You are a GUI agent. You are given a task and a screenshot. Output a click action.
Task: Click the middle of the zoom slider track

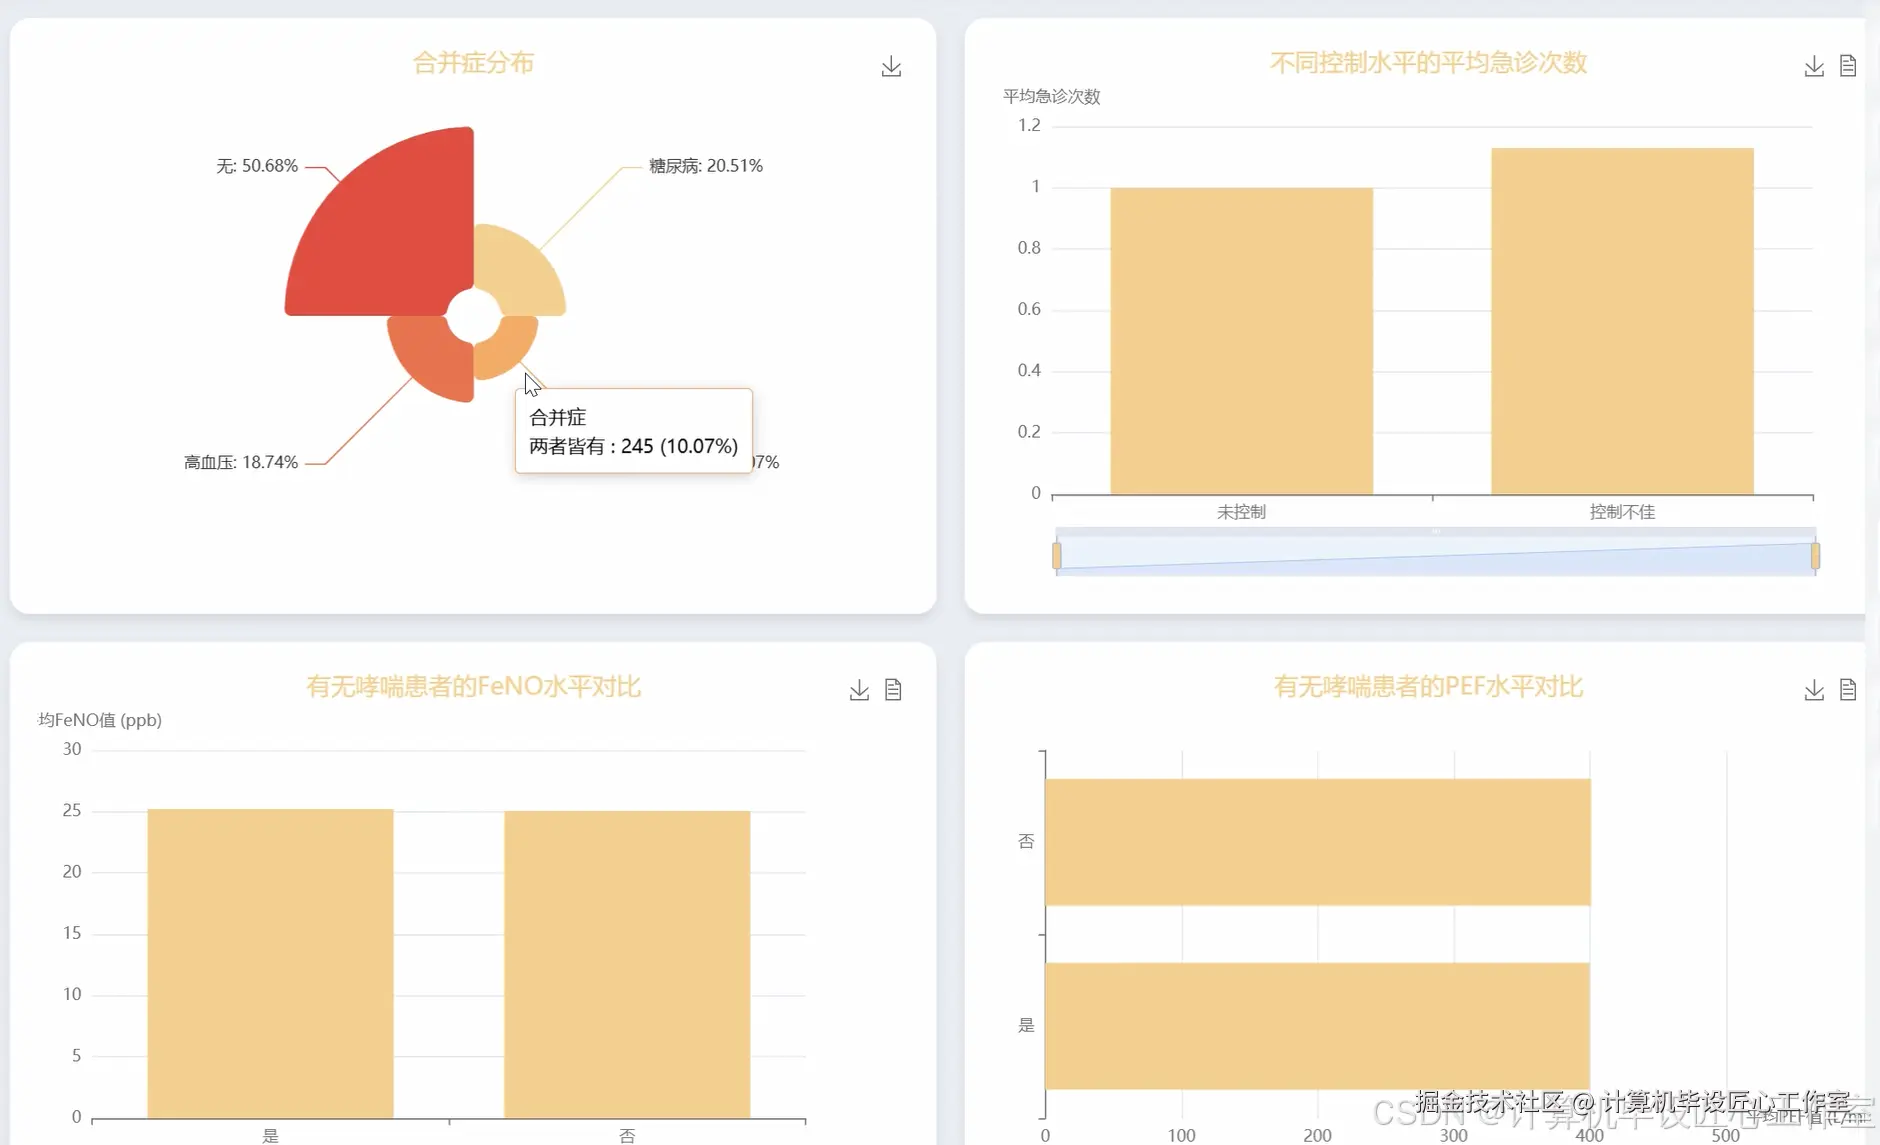point(1435,551)
